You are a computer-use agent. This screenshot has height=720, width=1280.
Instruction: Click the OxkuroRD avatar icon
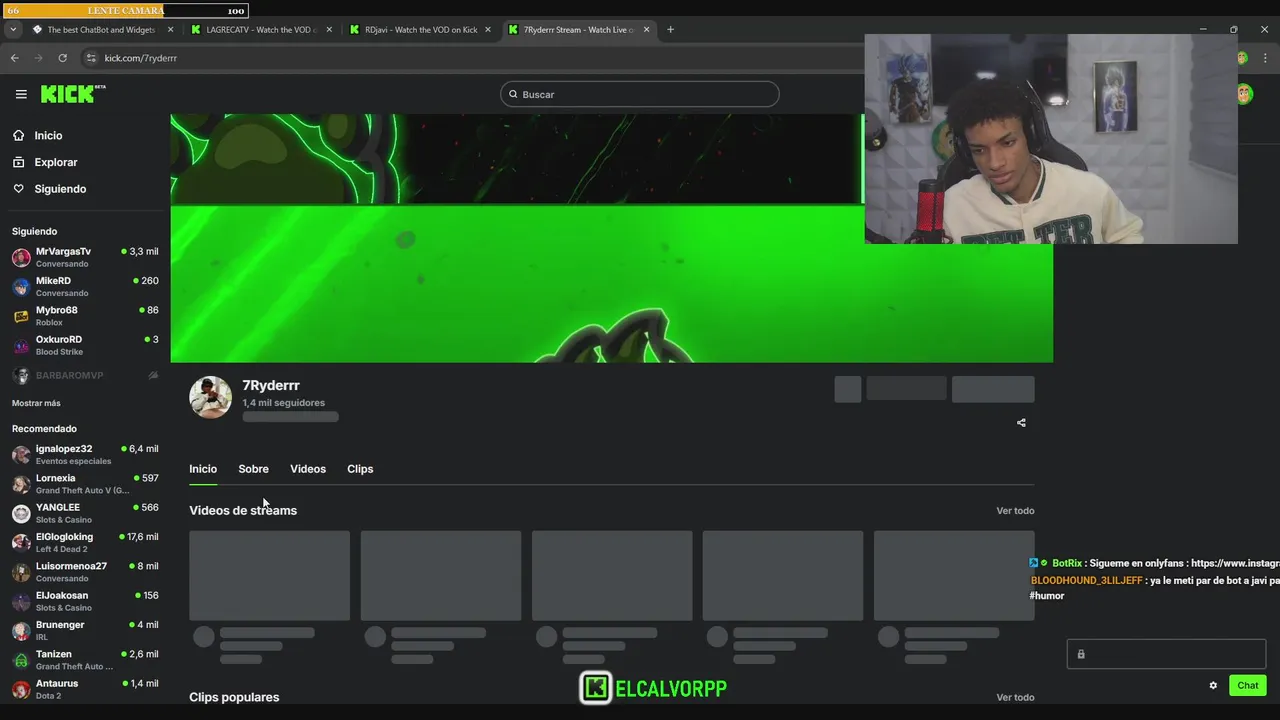click(x=21, y=345)
